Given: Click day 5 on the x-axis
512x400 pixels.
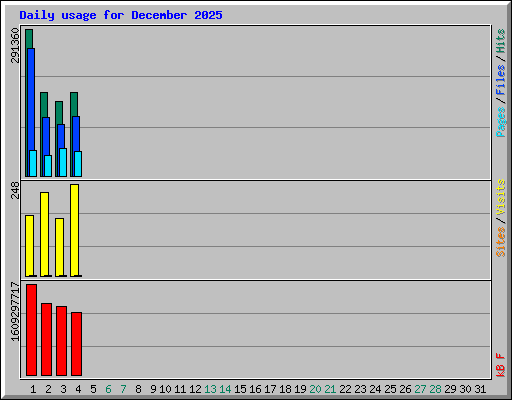Looking at the screenshot, I should pos(93,389).
